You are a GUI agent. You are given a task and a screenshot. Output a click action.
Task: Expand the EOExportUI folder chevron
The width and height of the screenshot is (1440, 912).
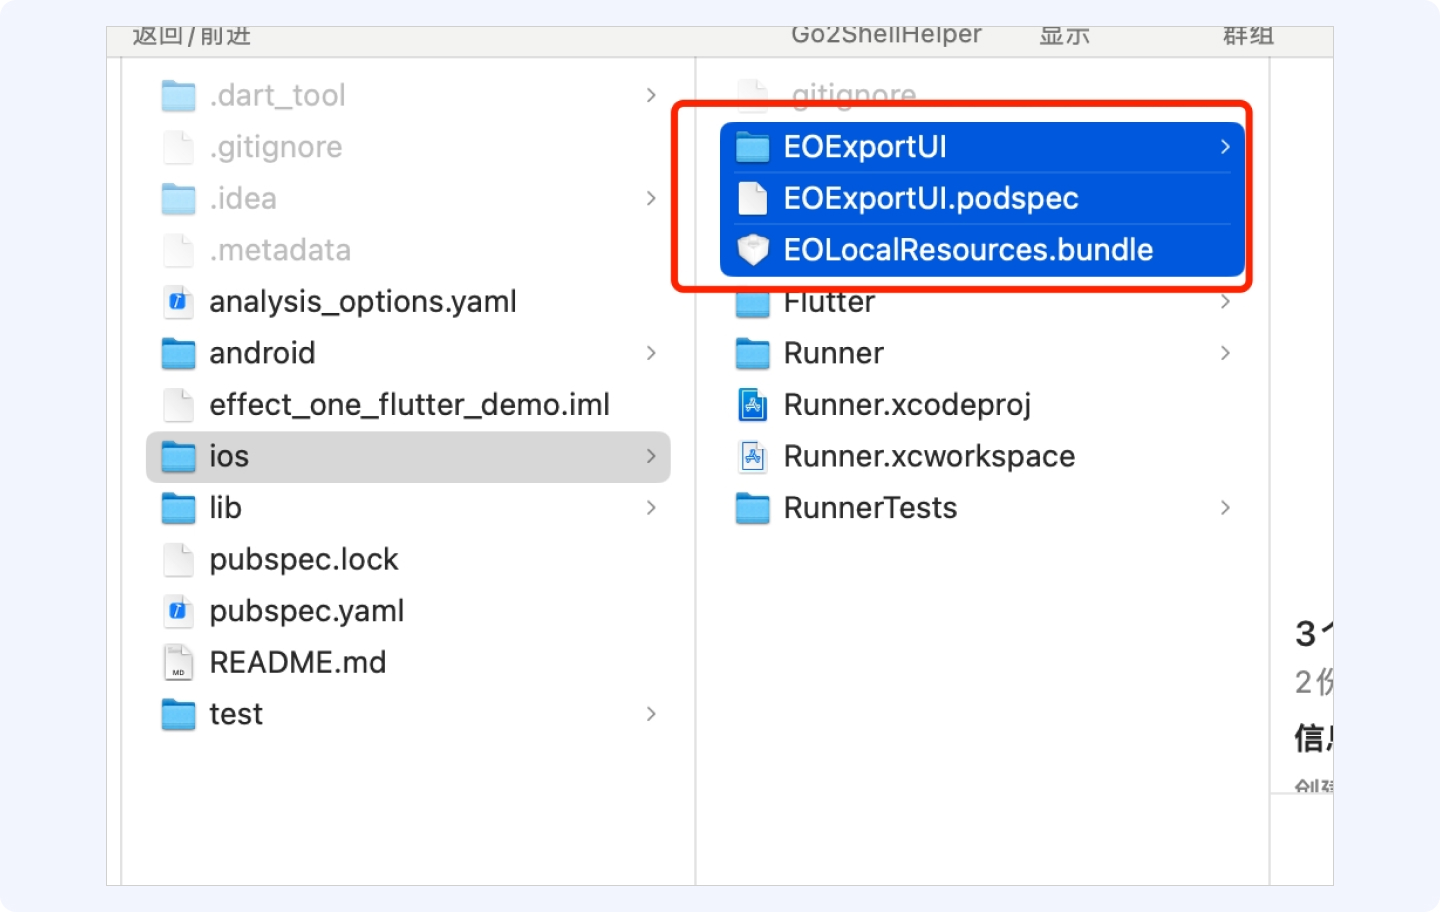click(1225, 147)
